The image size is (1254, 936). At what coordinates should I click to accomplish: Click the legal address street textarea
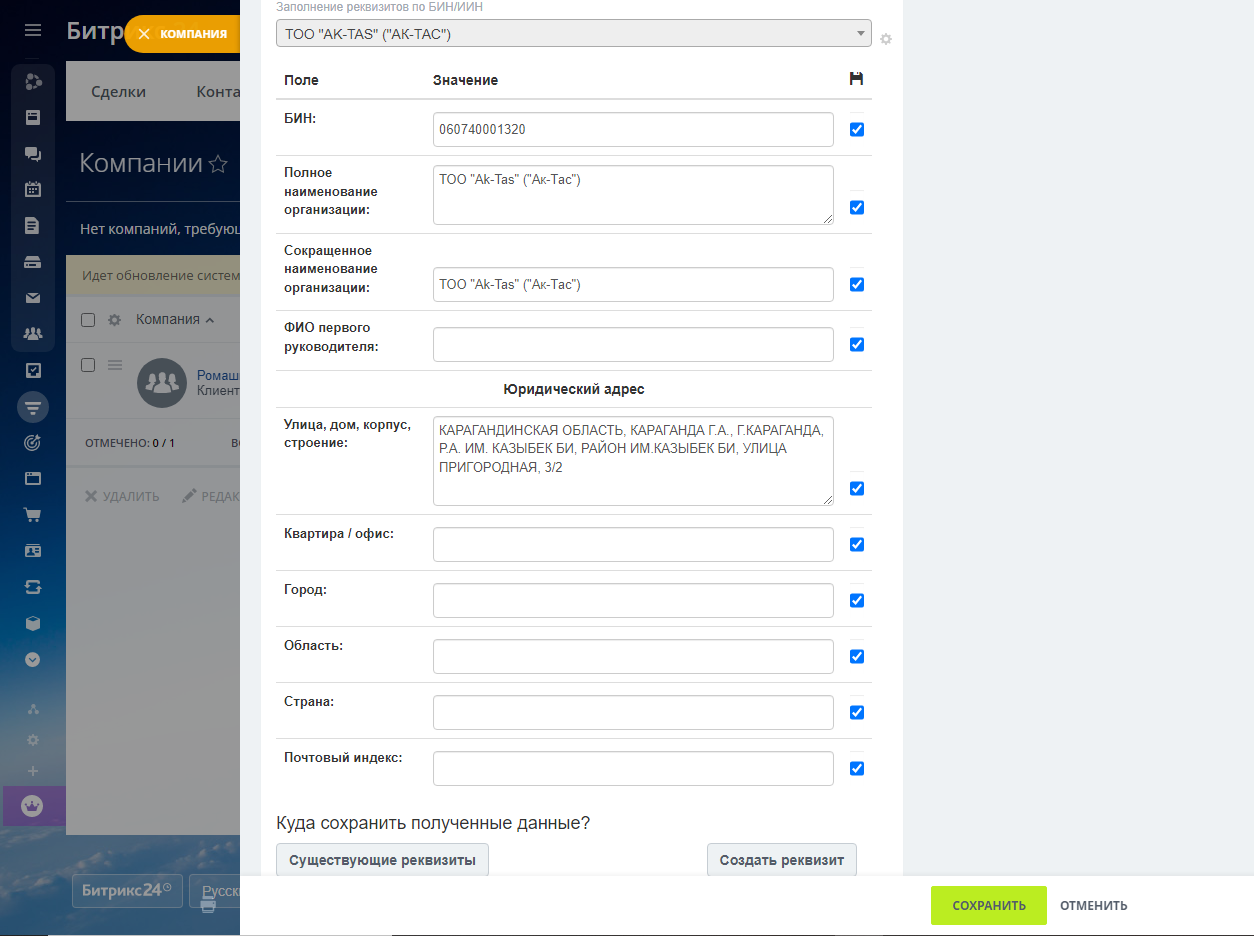click(633, 461)
